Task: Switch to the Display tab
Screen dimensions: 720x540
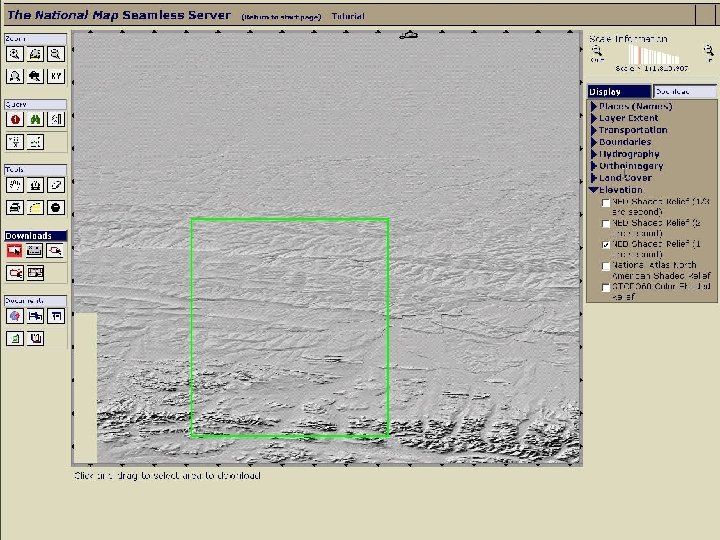Action: point(619,92)
